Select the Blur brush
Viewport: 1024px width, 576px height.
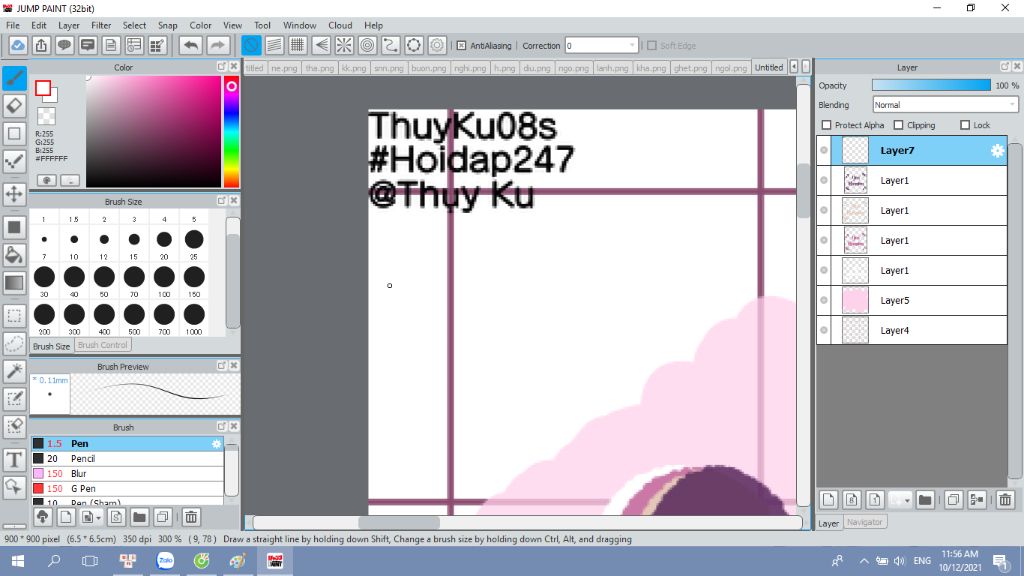coord(127,473)
